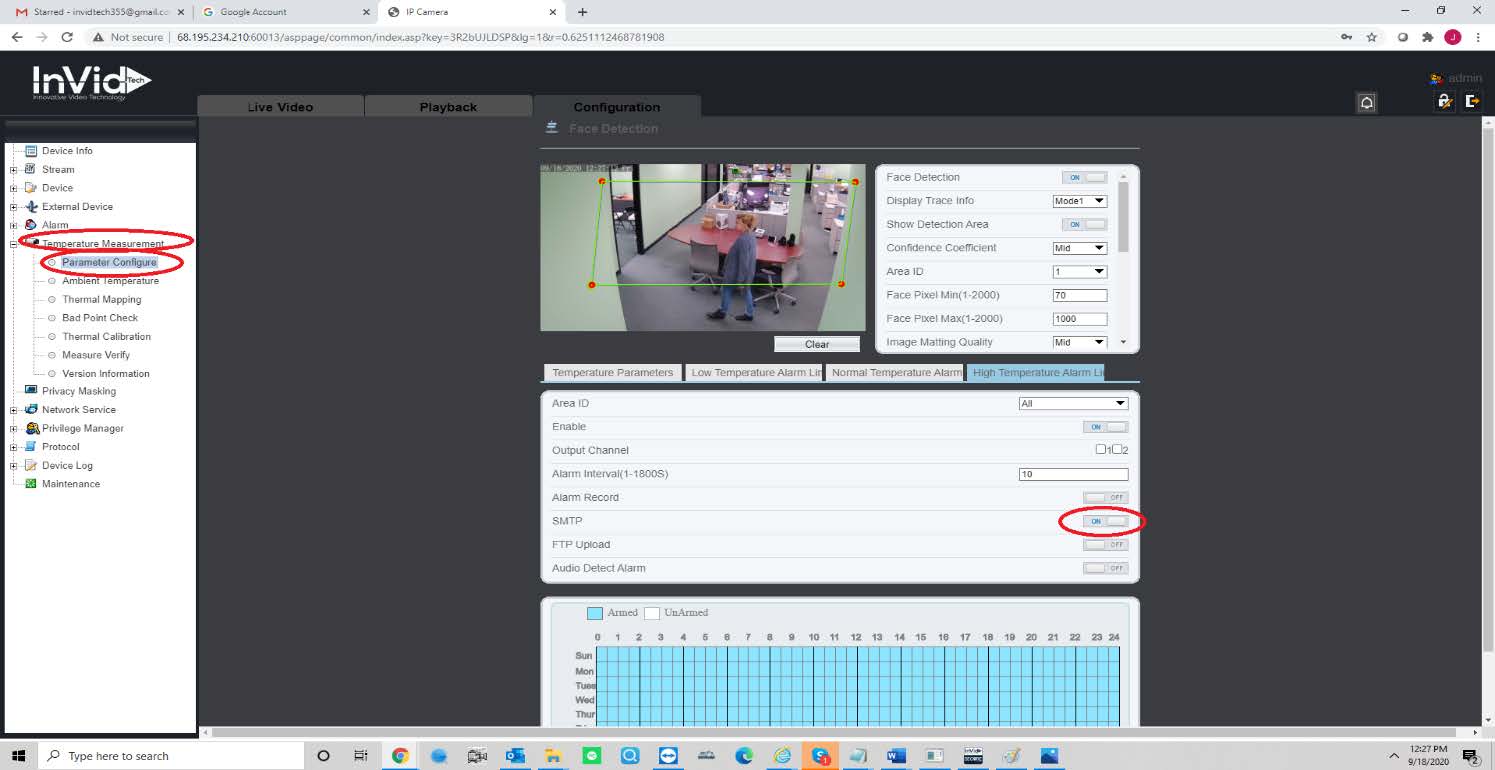
Task: Click the Armed blue legend swatch
Action: click(594, 613)
